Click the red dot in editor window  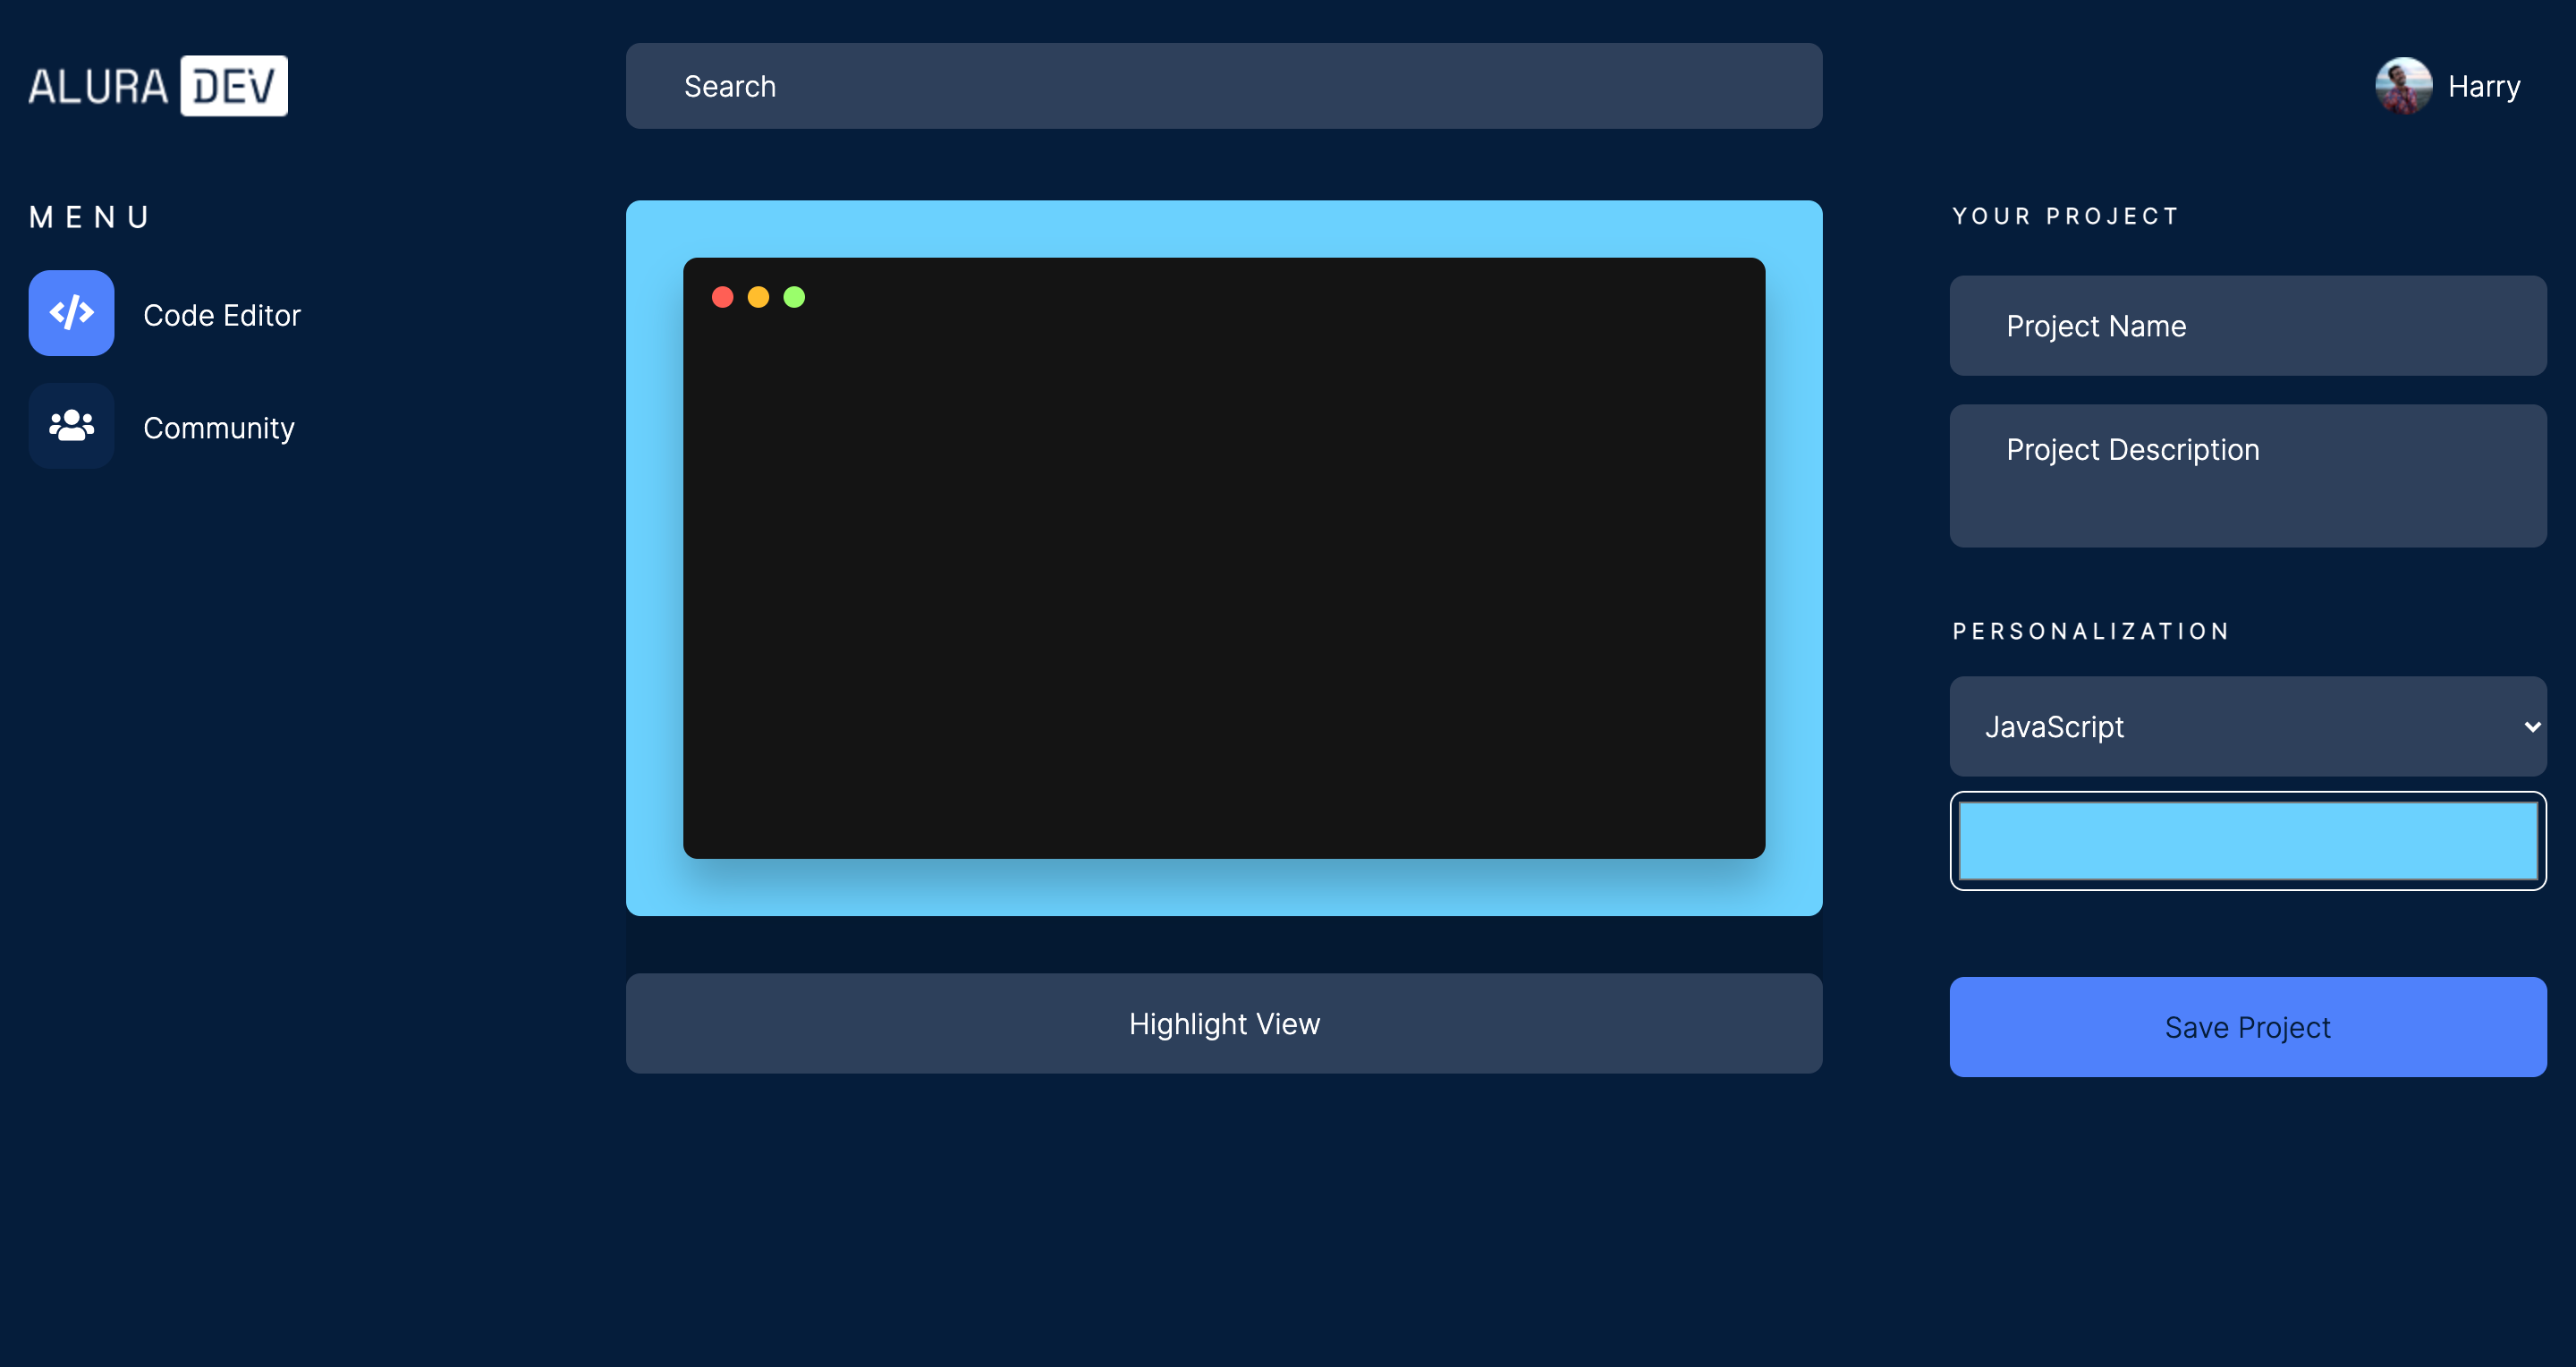tap(722, 297)
